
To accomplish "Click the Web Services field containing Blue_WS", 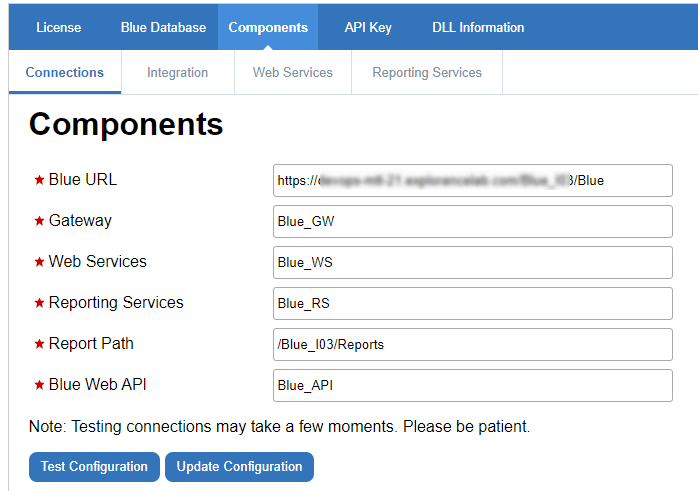I will coord(473,263).
